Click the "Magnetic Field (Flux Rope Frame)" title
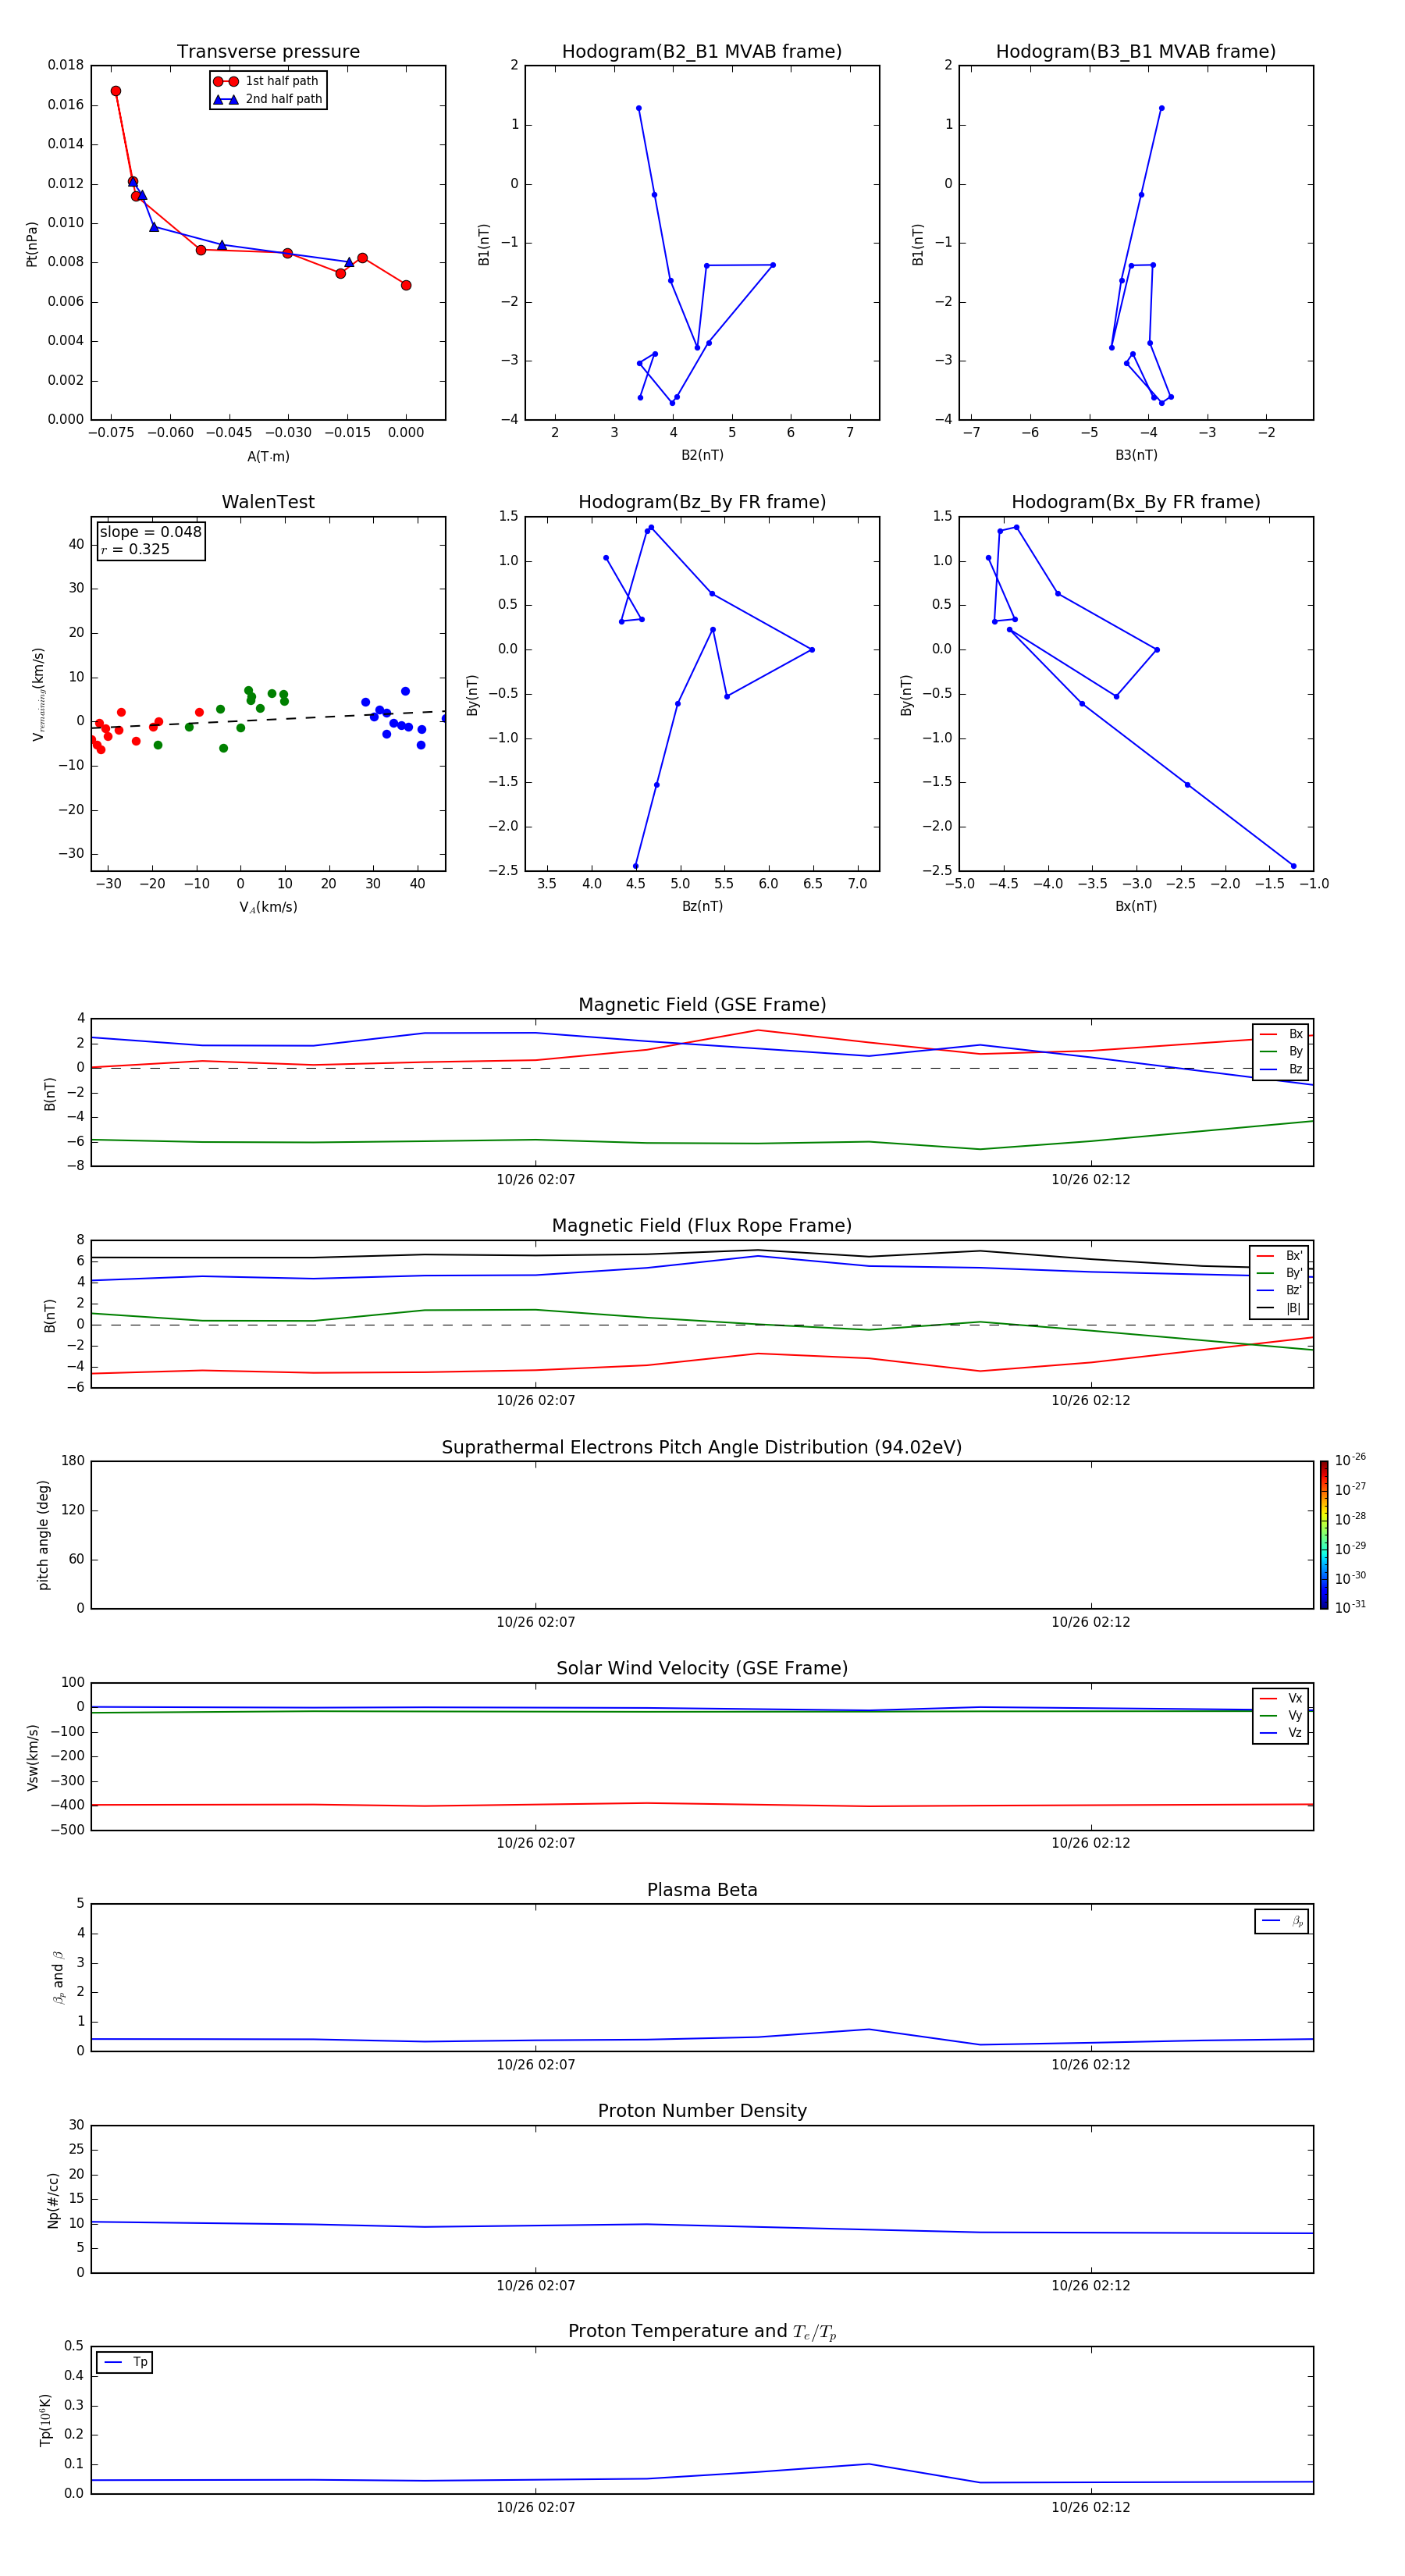 coord(702,1226)
